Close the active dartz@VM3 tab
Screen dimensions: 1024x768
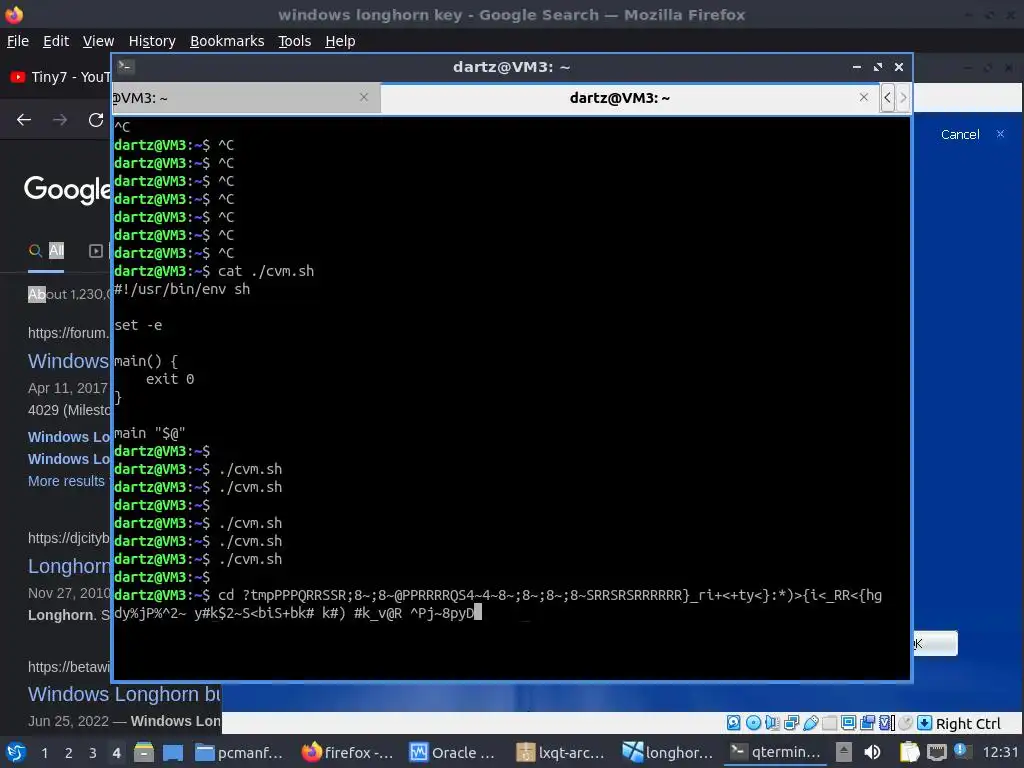point(863,97)
